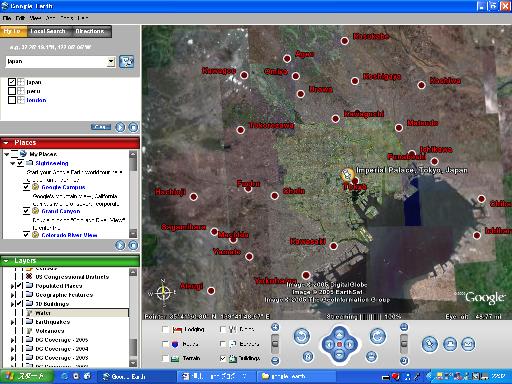The image size is (512, 384).
Task: Switch to the Local Search tab
Action: coord(48,31)
